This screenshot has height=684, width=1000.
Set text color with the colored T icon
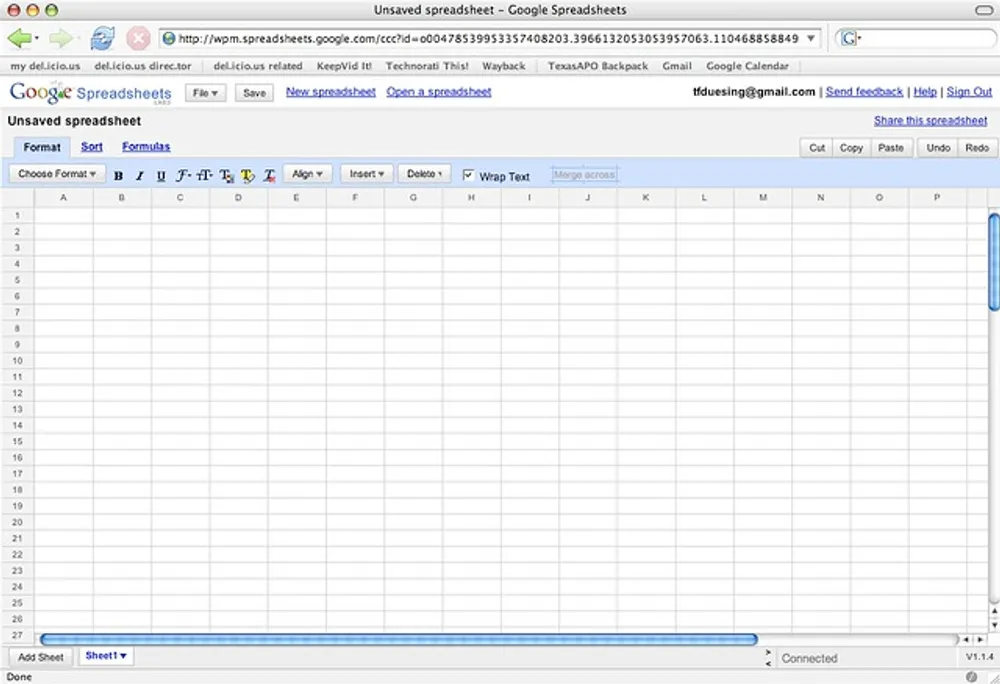pyautogui.click(x=226, y=175)
